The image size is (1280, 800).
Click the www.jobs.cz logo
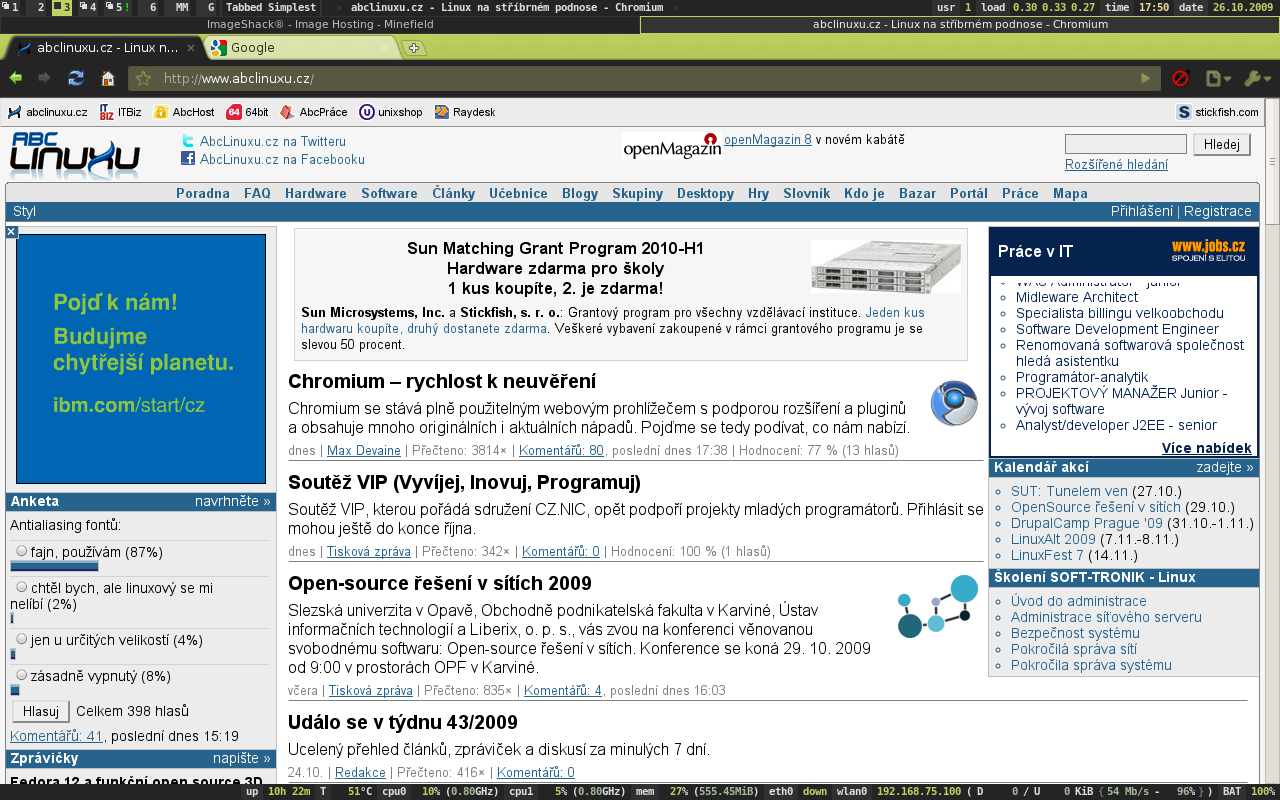1208,250
